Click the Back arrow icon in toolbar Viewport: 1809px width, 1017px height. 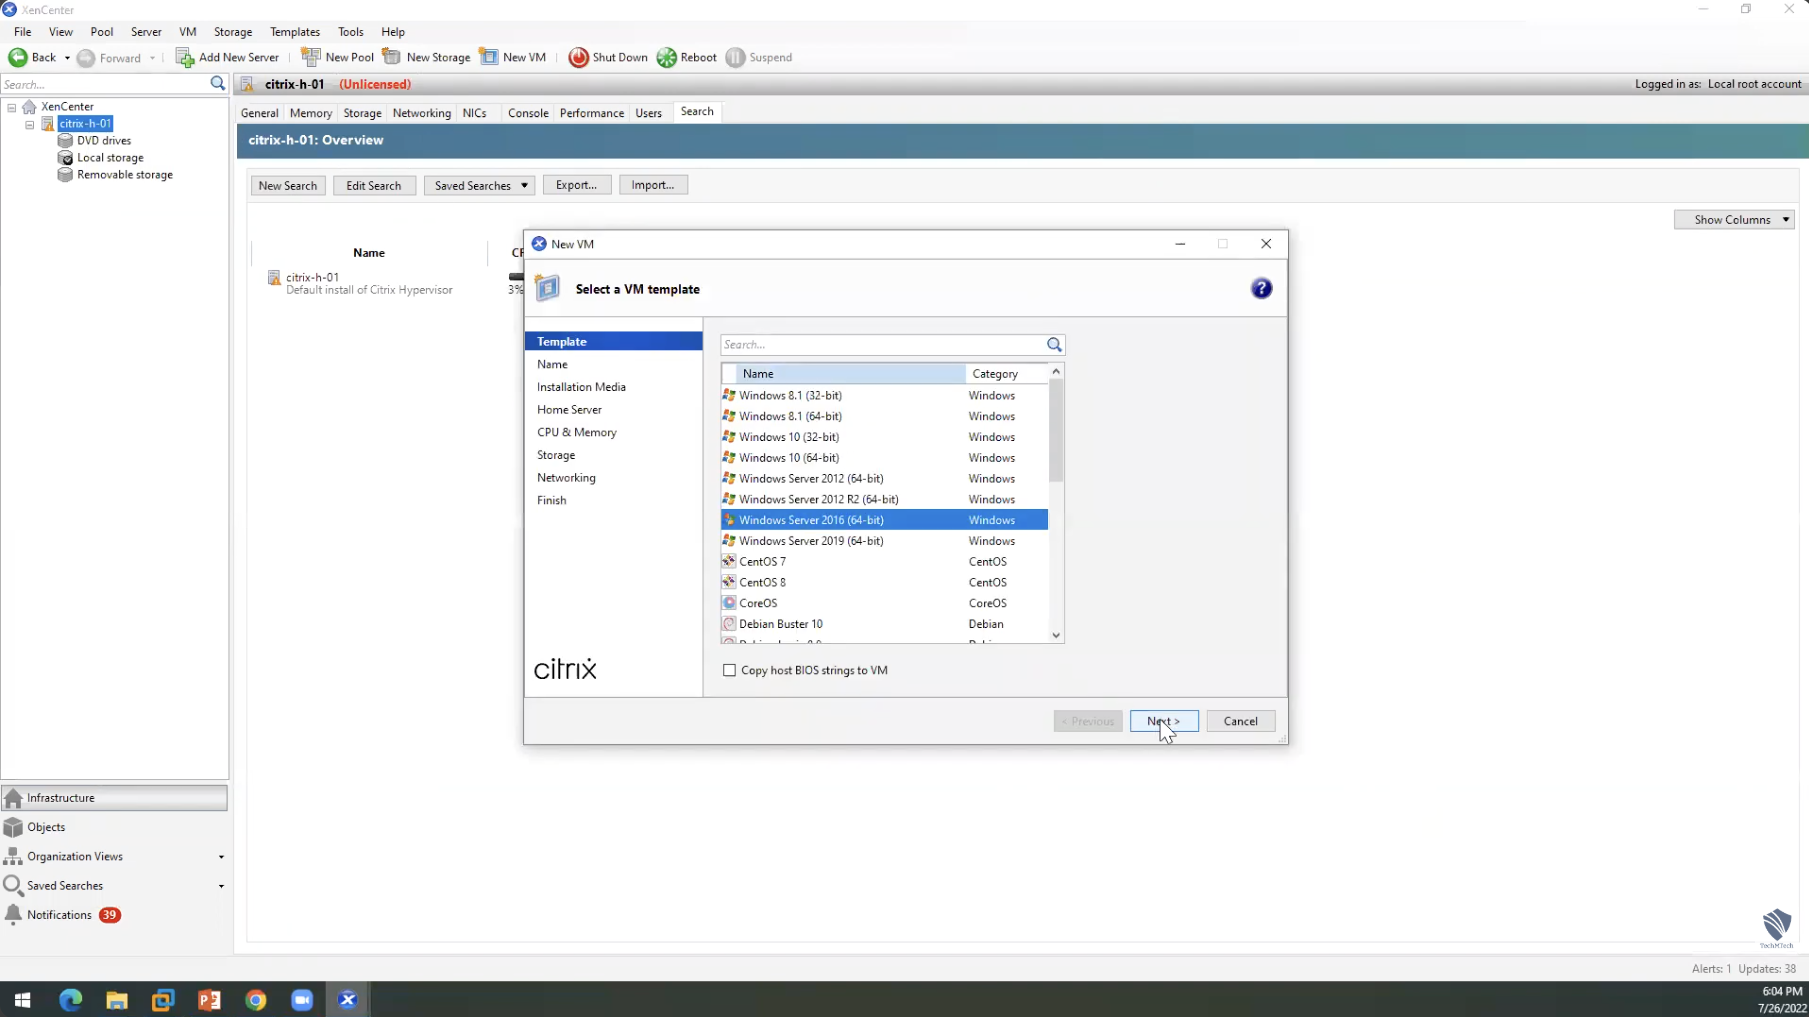click(x=18, y=57)
